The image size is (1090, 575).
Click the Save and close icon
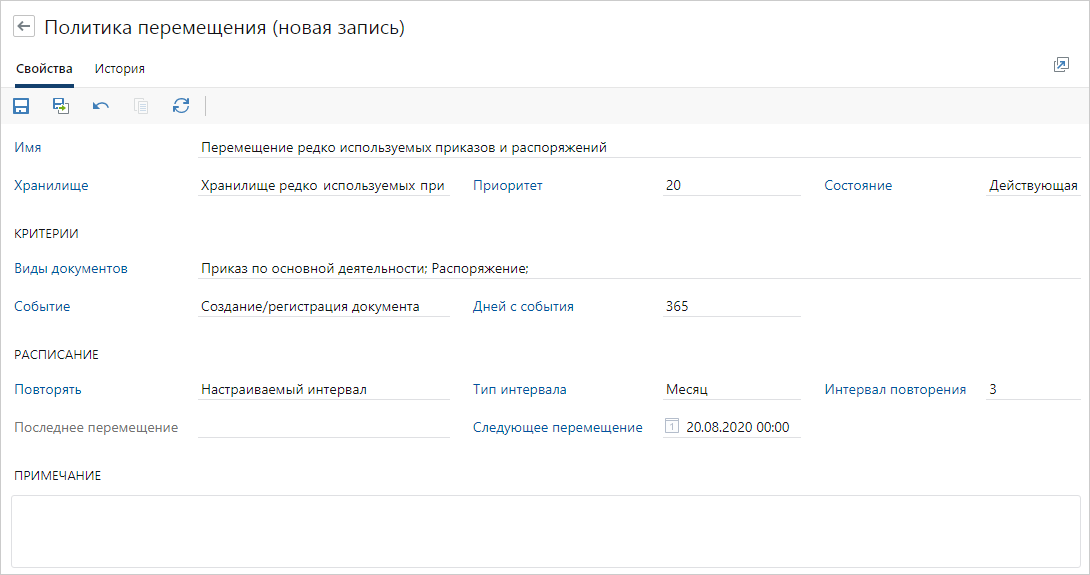(x=61, y=106)
